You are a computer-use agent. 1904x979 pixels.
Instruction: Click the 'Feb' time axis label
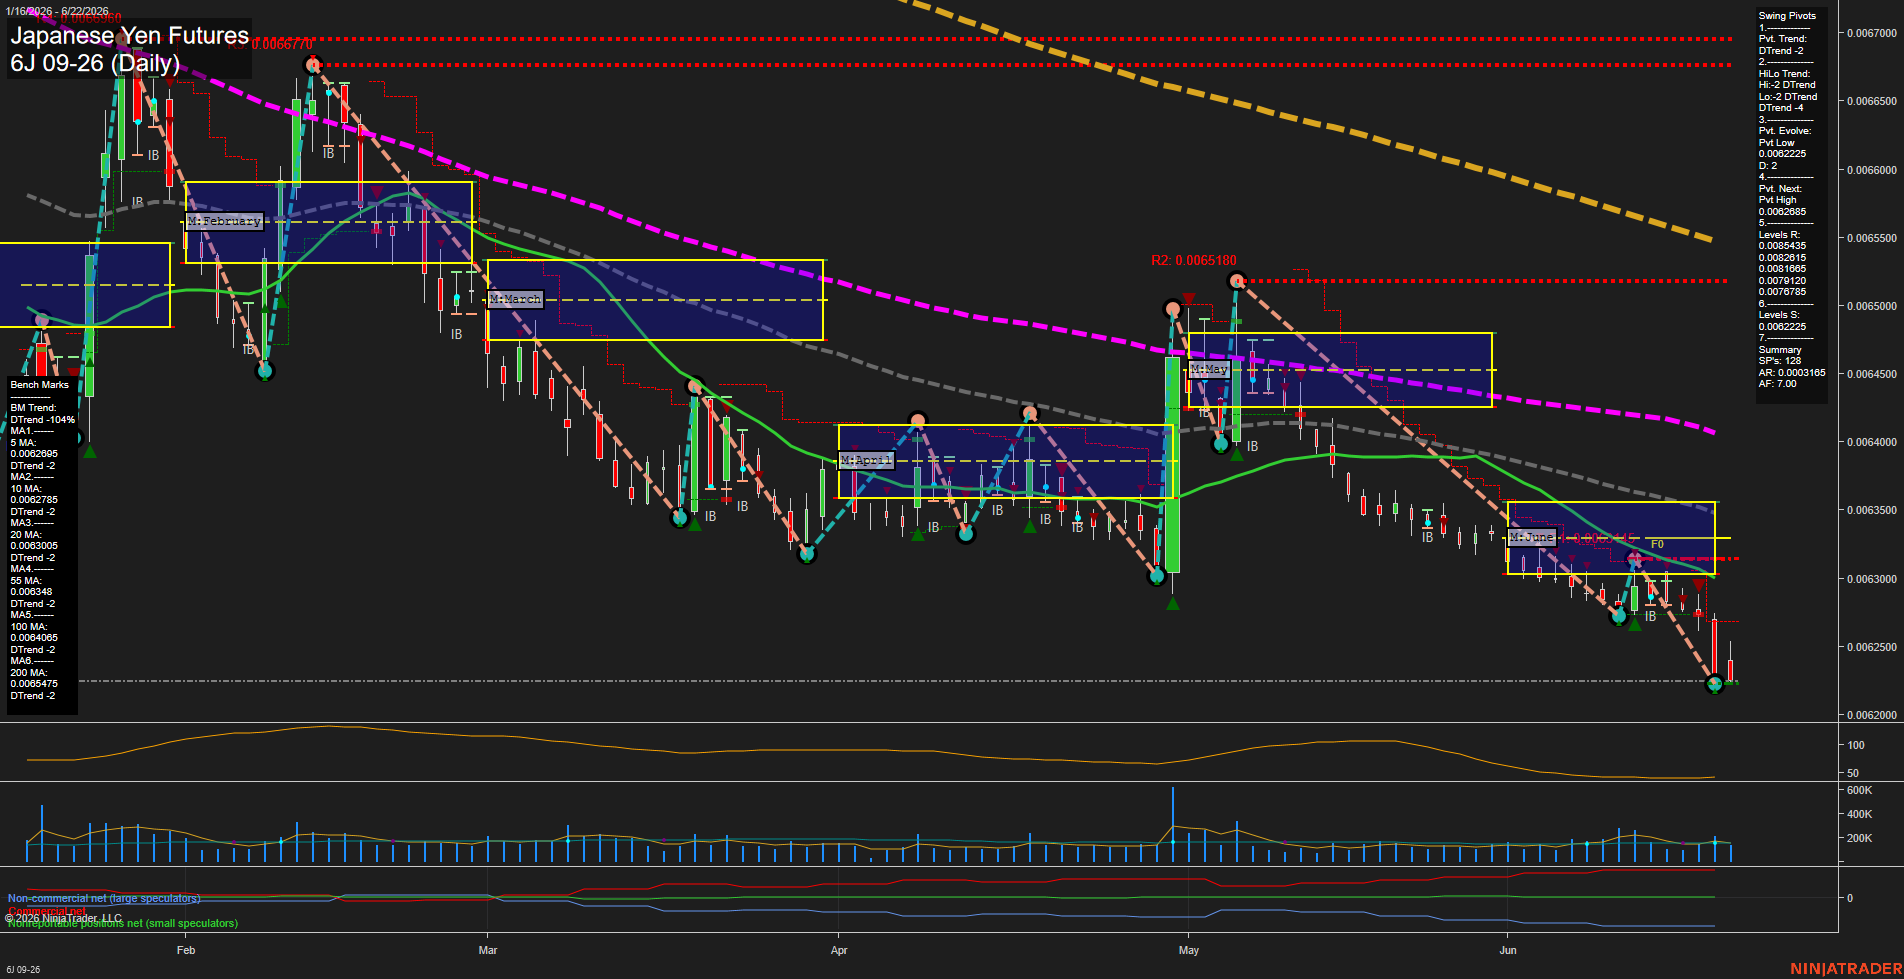click(x=186, y=950)
